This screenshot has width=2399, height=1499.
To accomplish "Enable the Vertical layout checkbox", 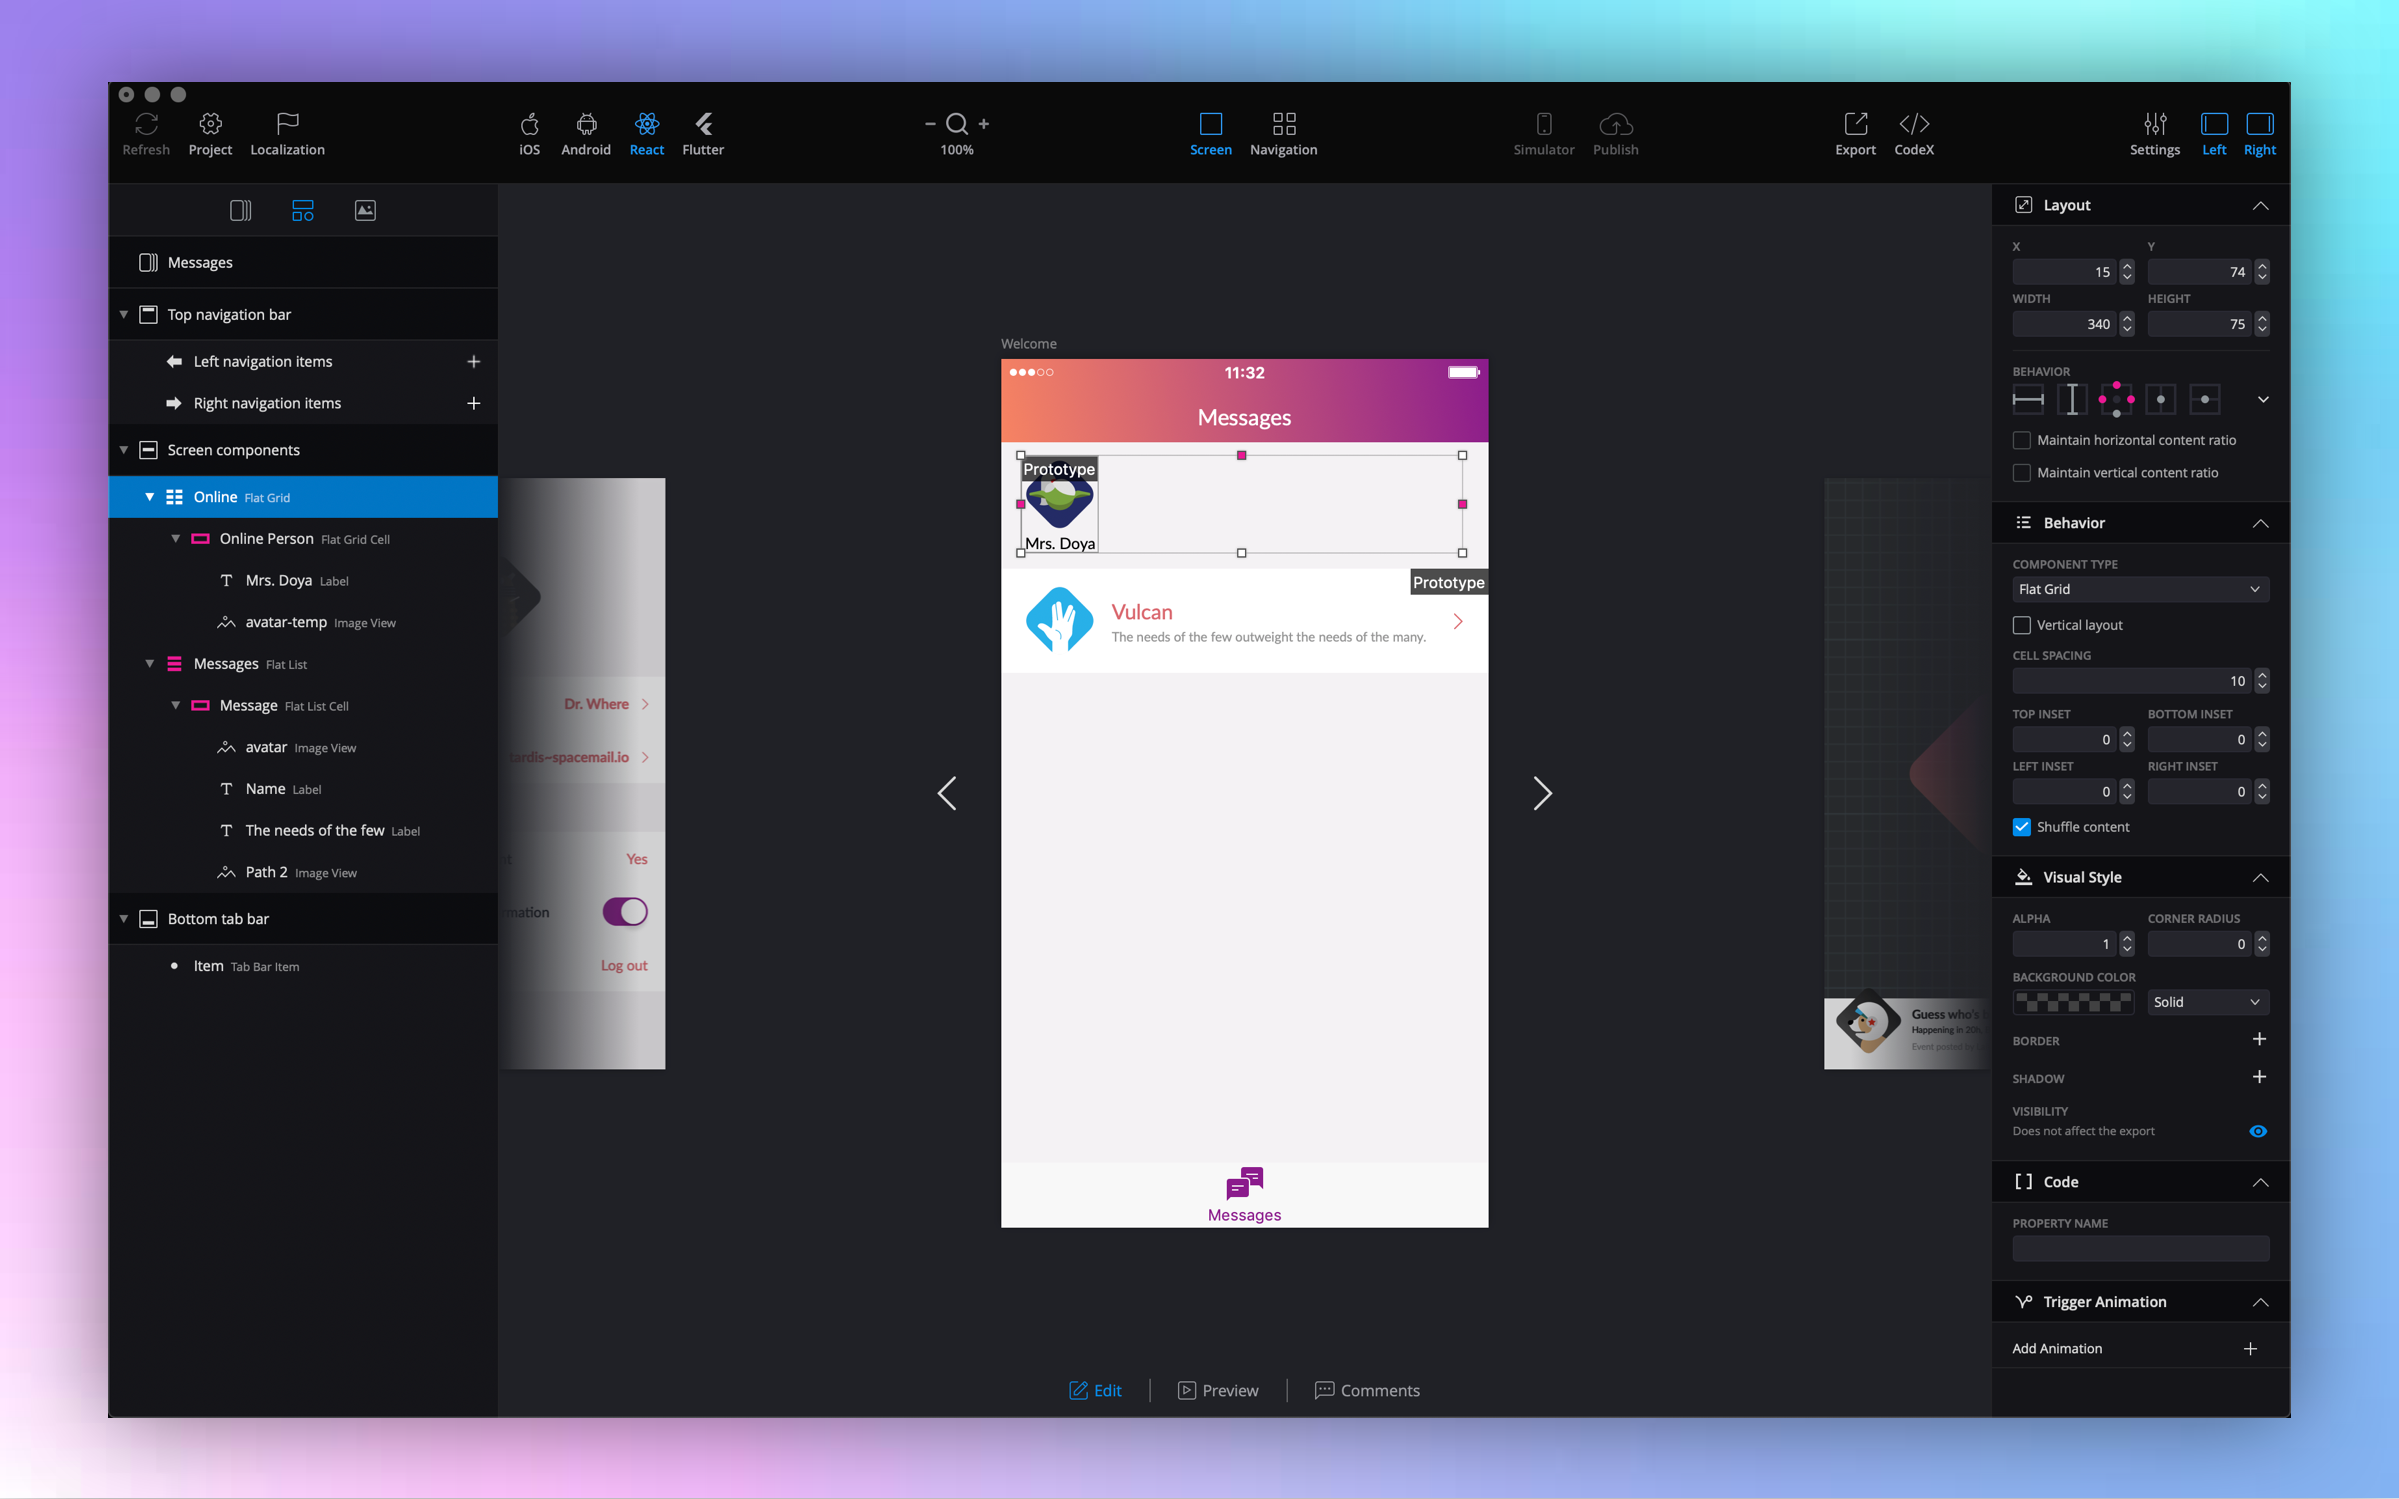I will click(x=2022, y=625).
